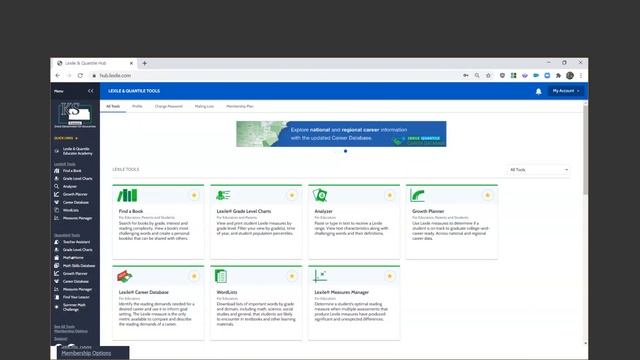Open Math Skills Database sidebar item
The width and height of the screenshot is (640, 360).
coord(79,265)
